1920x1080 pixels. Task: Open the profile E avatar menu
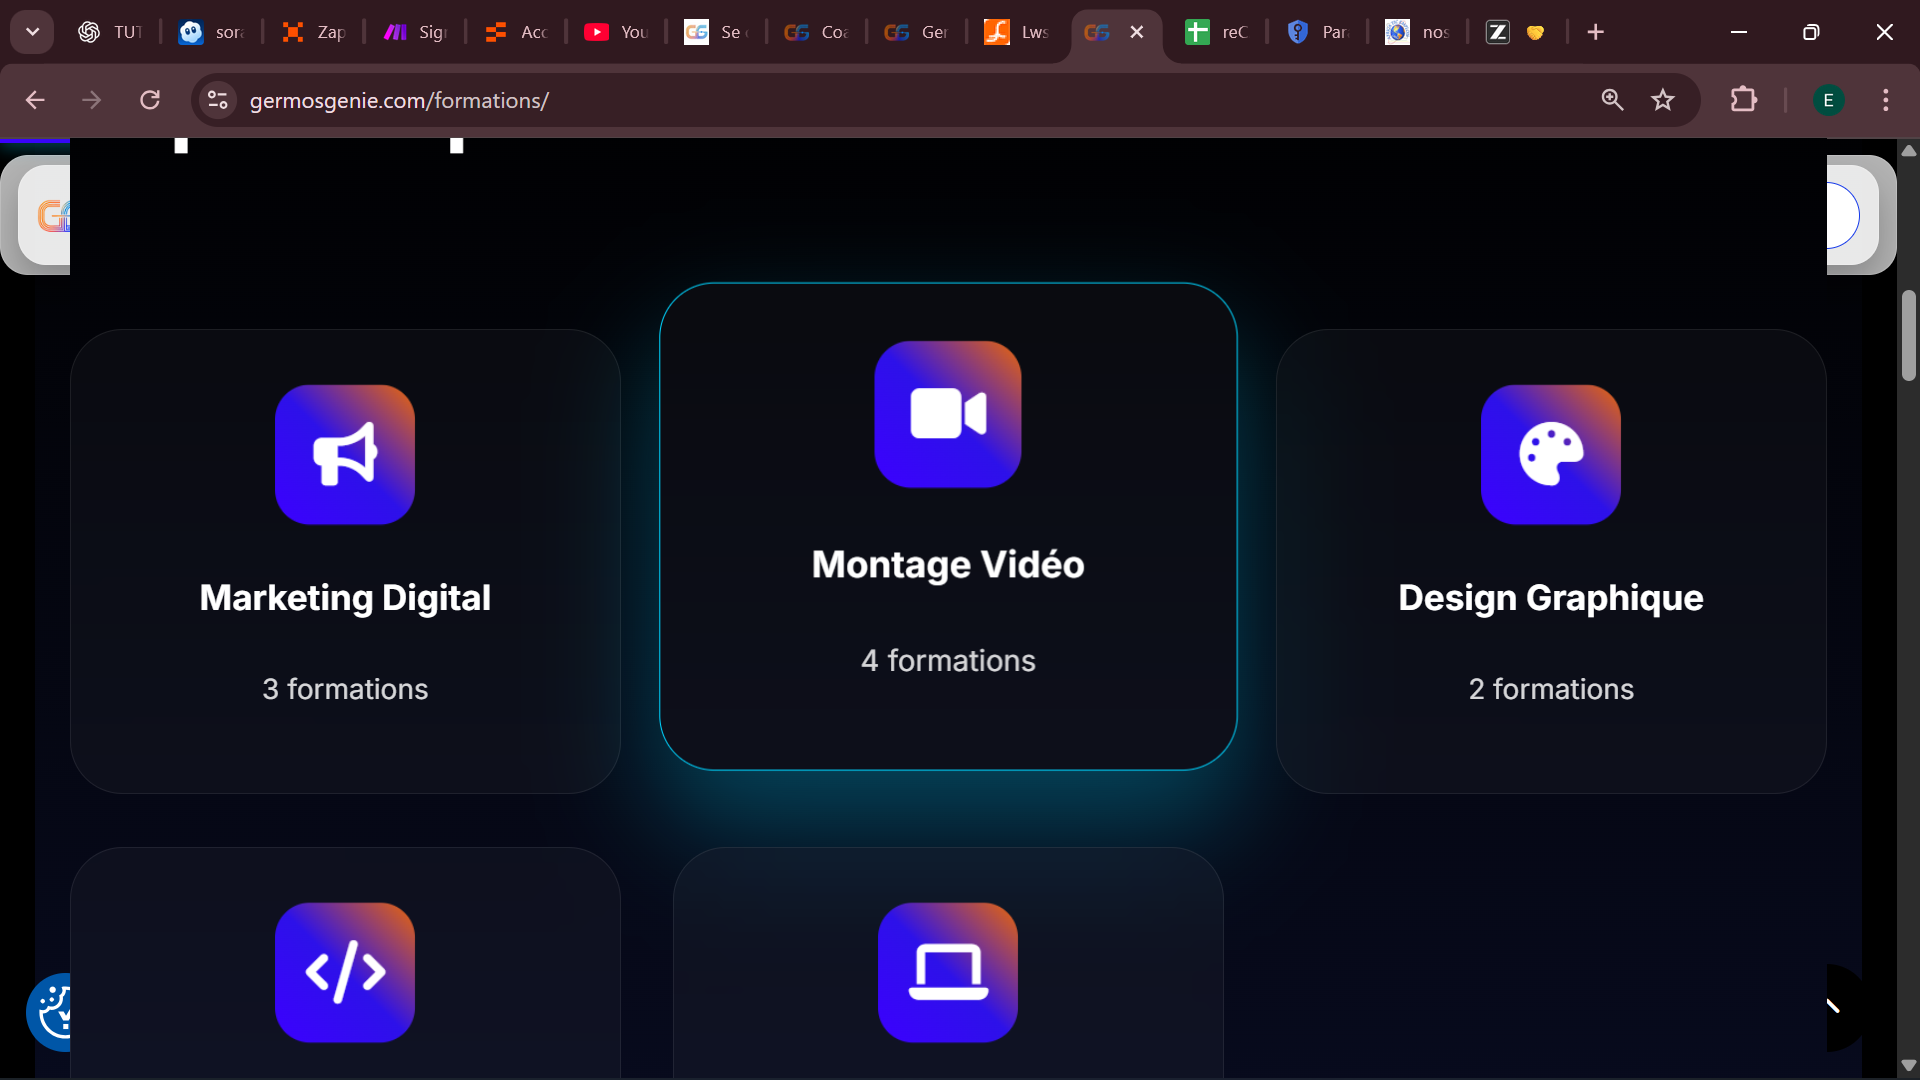[1828, 100]
